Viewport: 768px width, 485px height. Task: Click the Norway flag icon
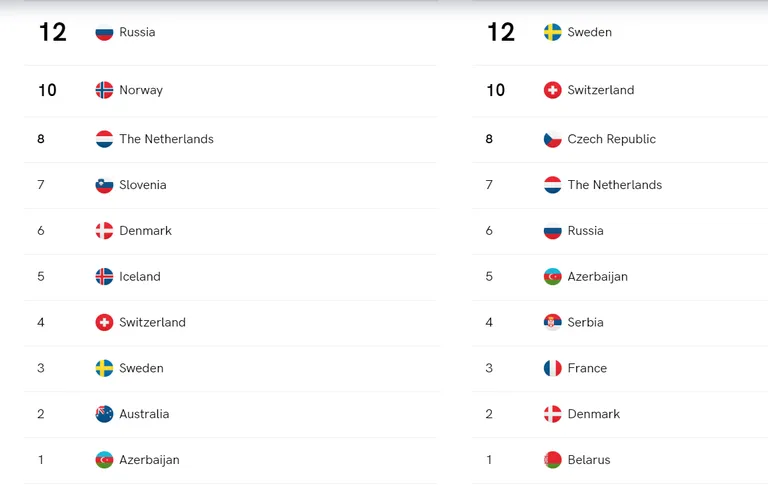coord(104,90)
